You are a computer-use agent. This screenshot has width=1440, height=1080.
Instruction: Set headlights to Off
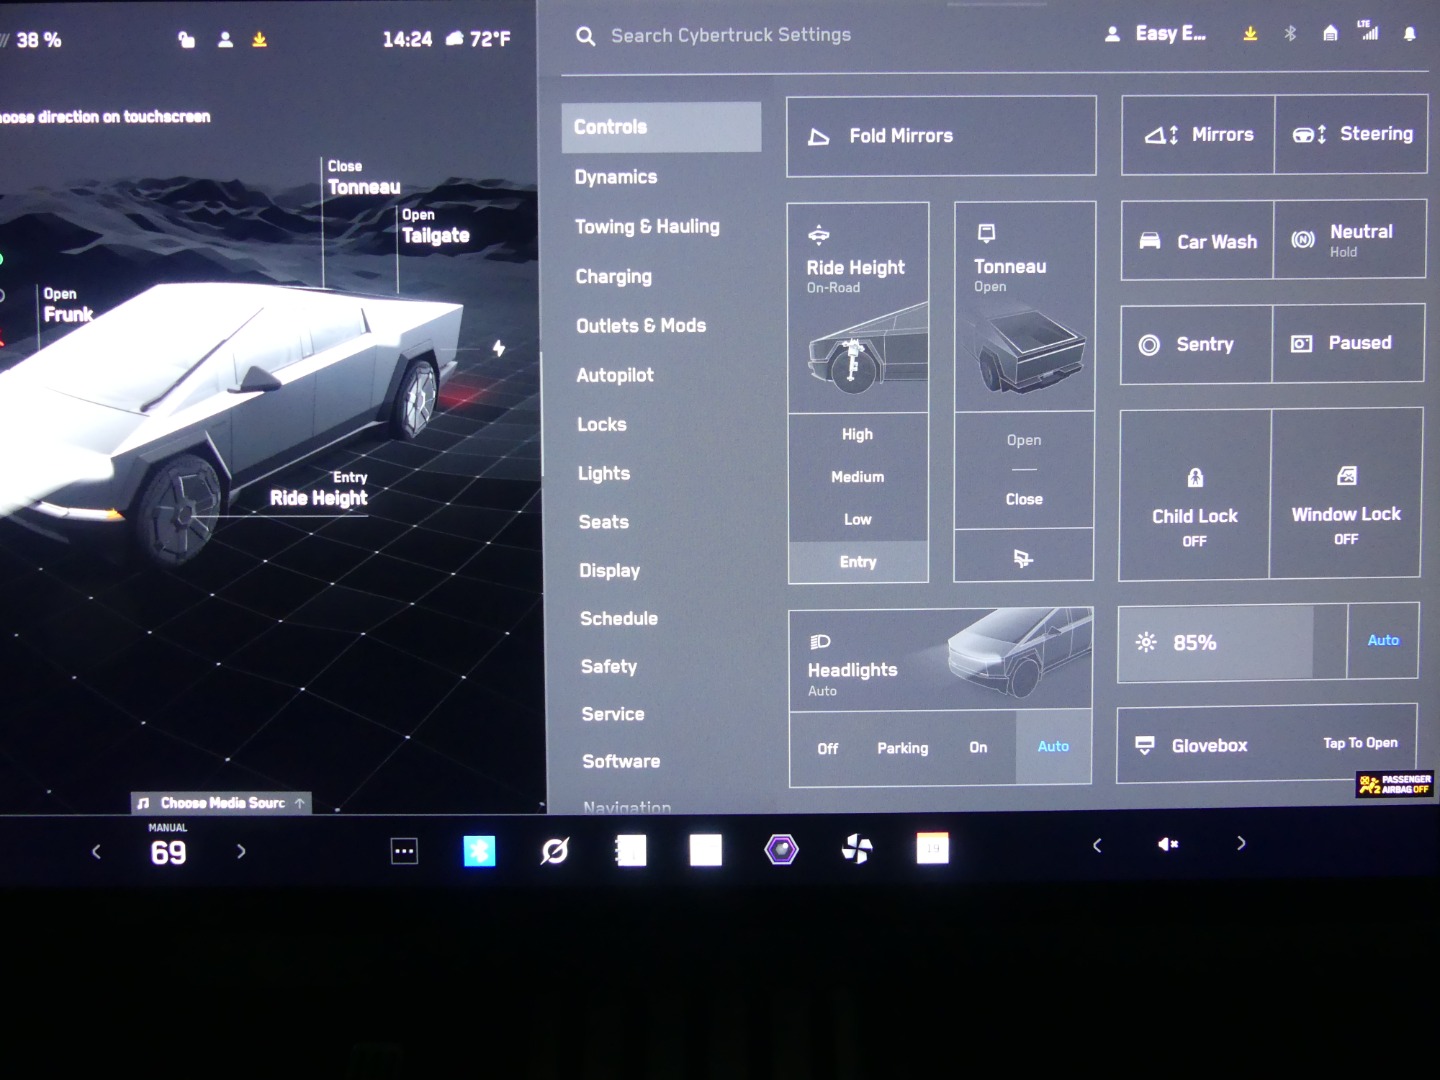(828, 749)
